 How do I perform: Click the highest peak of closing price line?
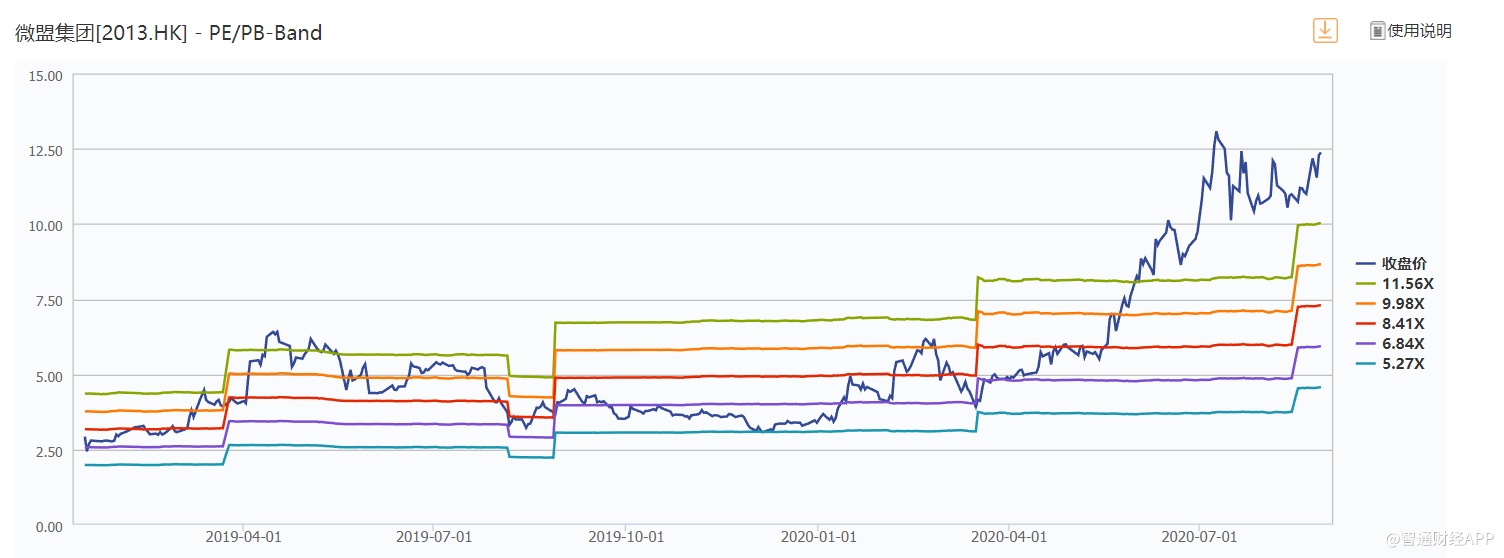[1216, 132]
